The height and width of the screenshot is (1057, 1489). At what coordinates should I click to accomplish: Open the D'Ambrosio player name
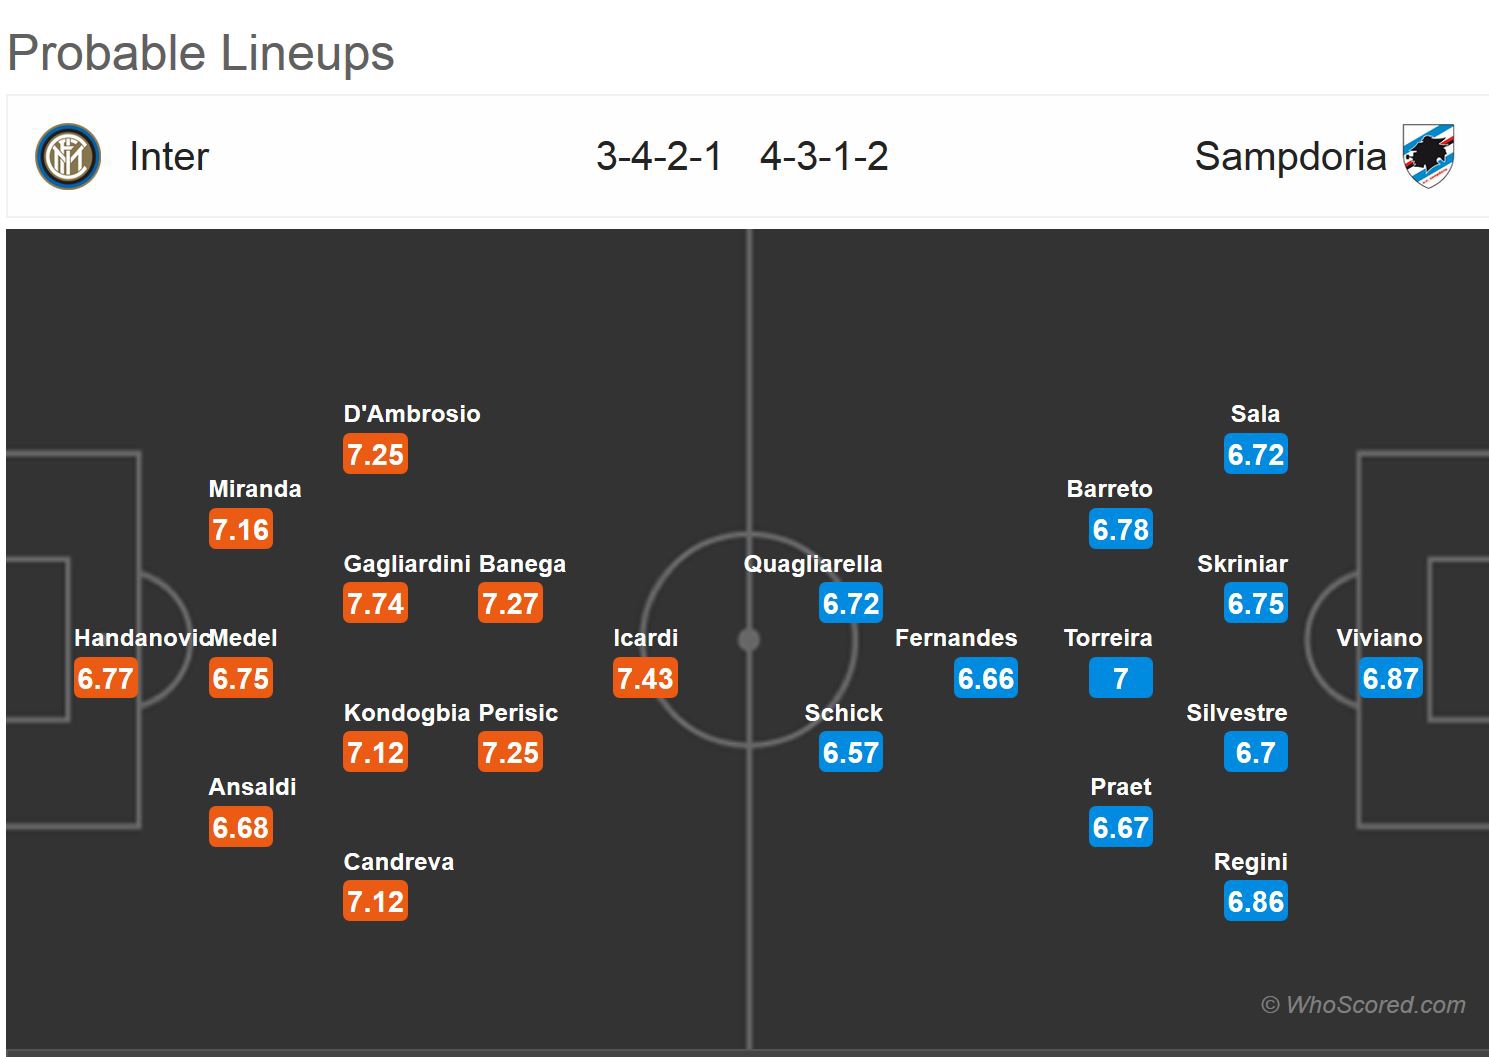click(411, 414)
